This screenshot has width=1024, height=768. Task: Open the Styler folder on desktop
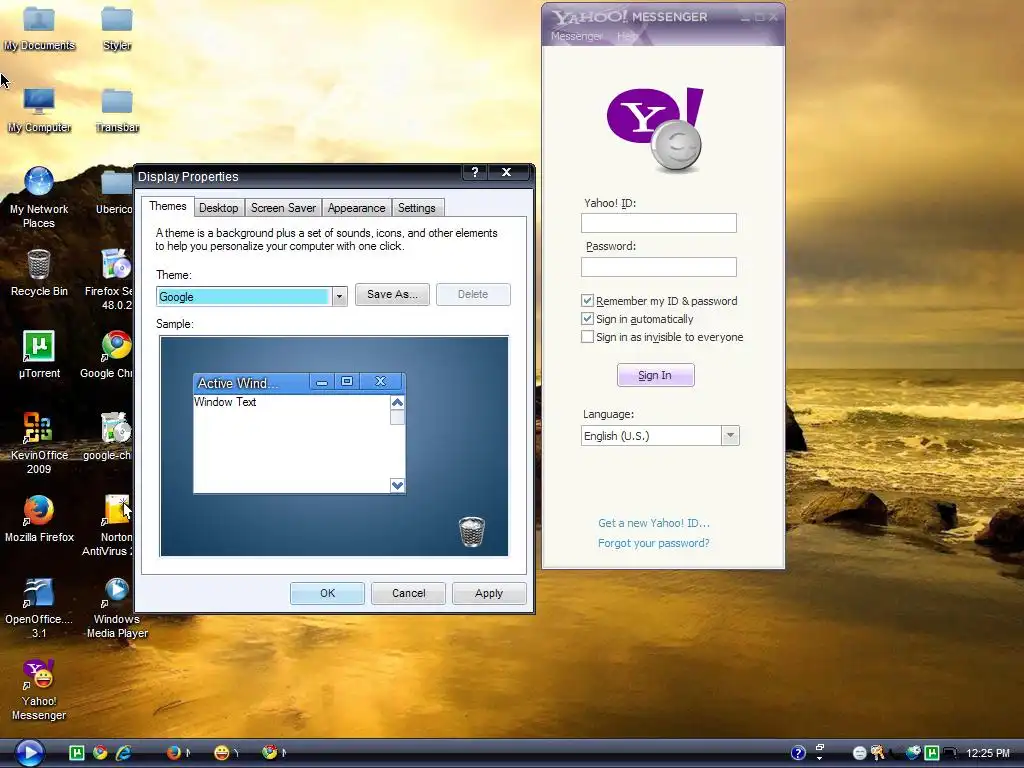[x=117, y=27]
